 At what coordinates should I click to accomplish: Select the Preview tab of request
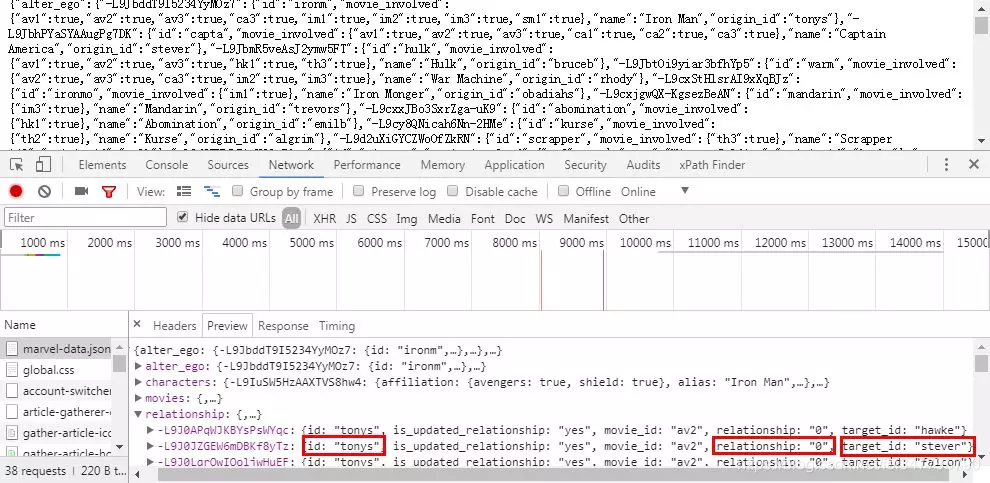click(x=227, y=326)
